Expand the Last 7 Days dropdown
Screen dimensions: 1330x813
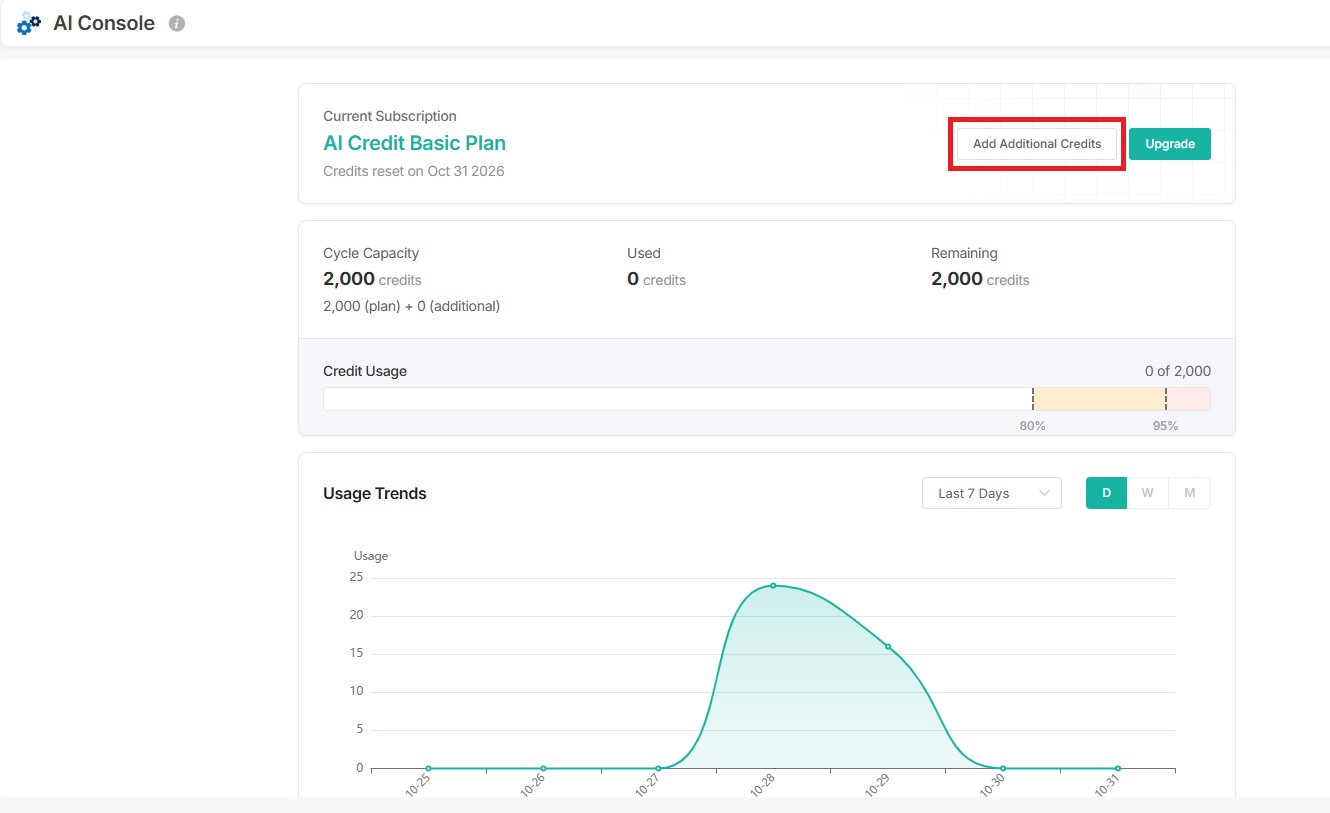pyautogui.click(x=991, y=493)
